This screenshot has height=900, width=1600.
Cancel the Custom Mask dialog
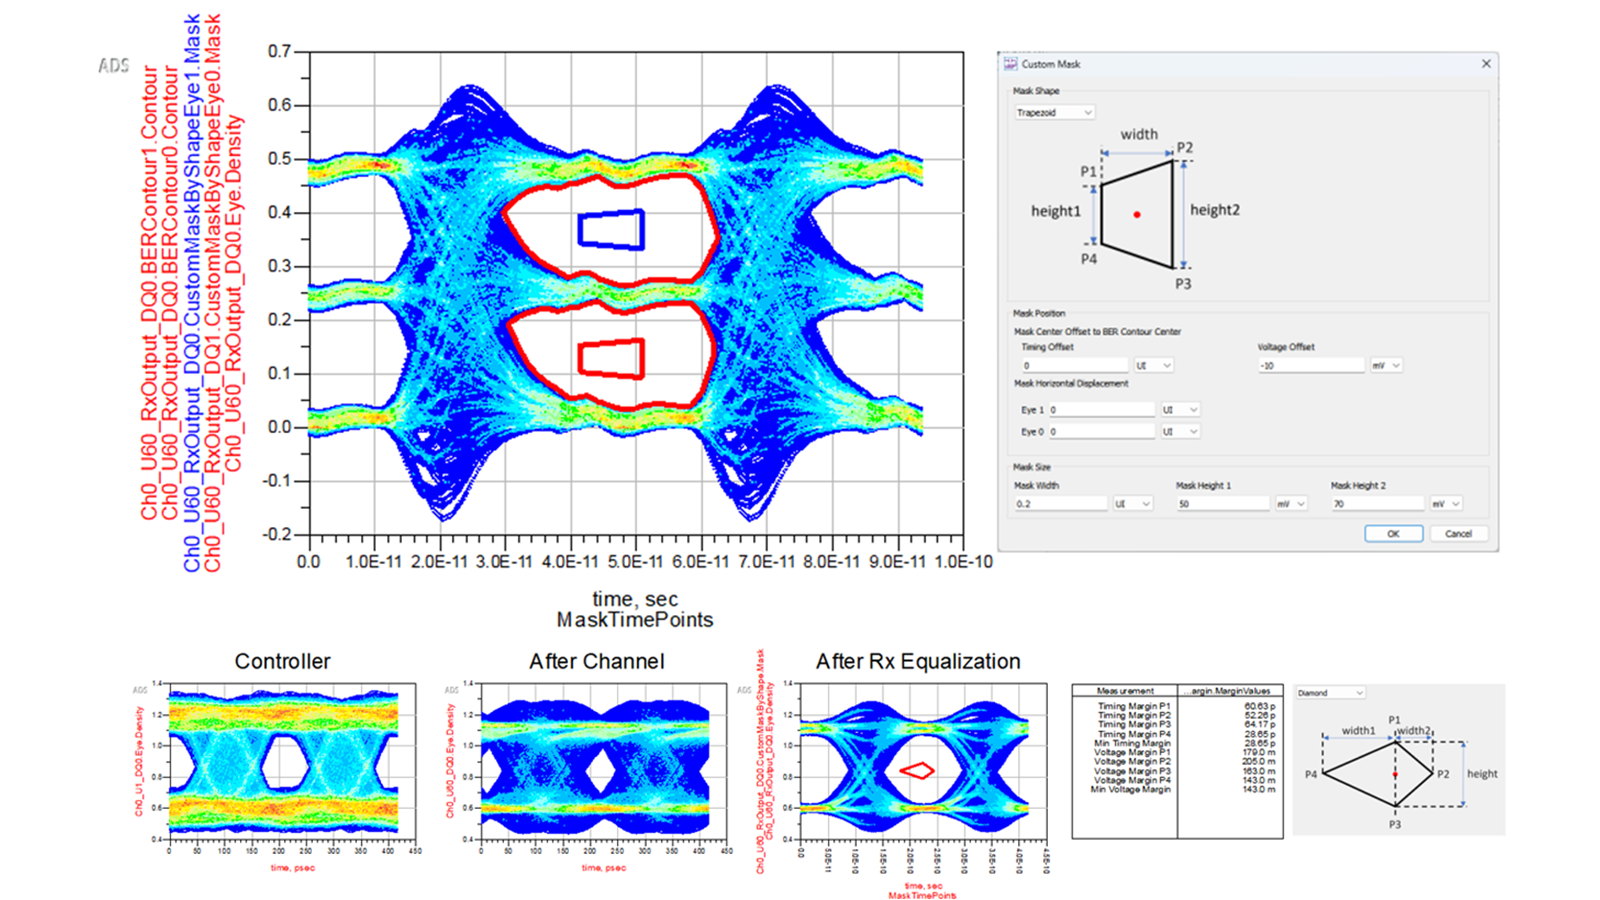tap(1458, 534)
